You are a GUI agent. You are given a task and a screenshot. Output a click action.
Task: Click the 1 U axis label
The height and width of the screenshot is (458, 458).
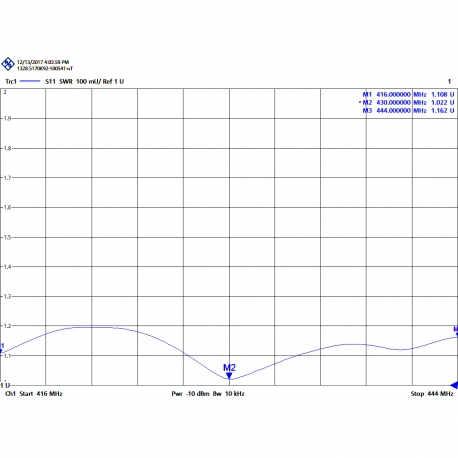(x=5, y=385)
